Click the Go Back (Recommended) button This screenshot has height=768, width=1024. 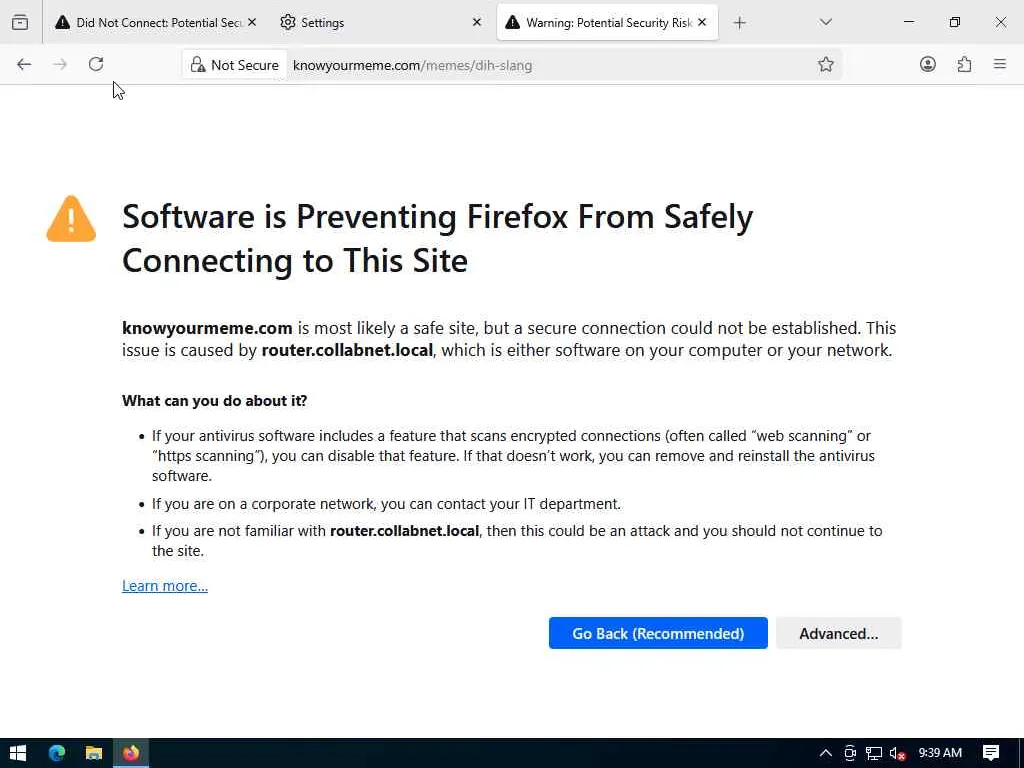click(x=658, y=633)
